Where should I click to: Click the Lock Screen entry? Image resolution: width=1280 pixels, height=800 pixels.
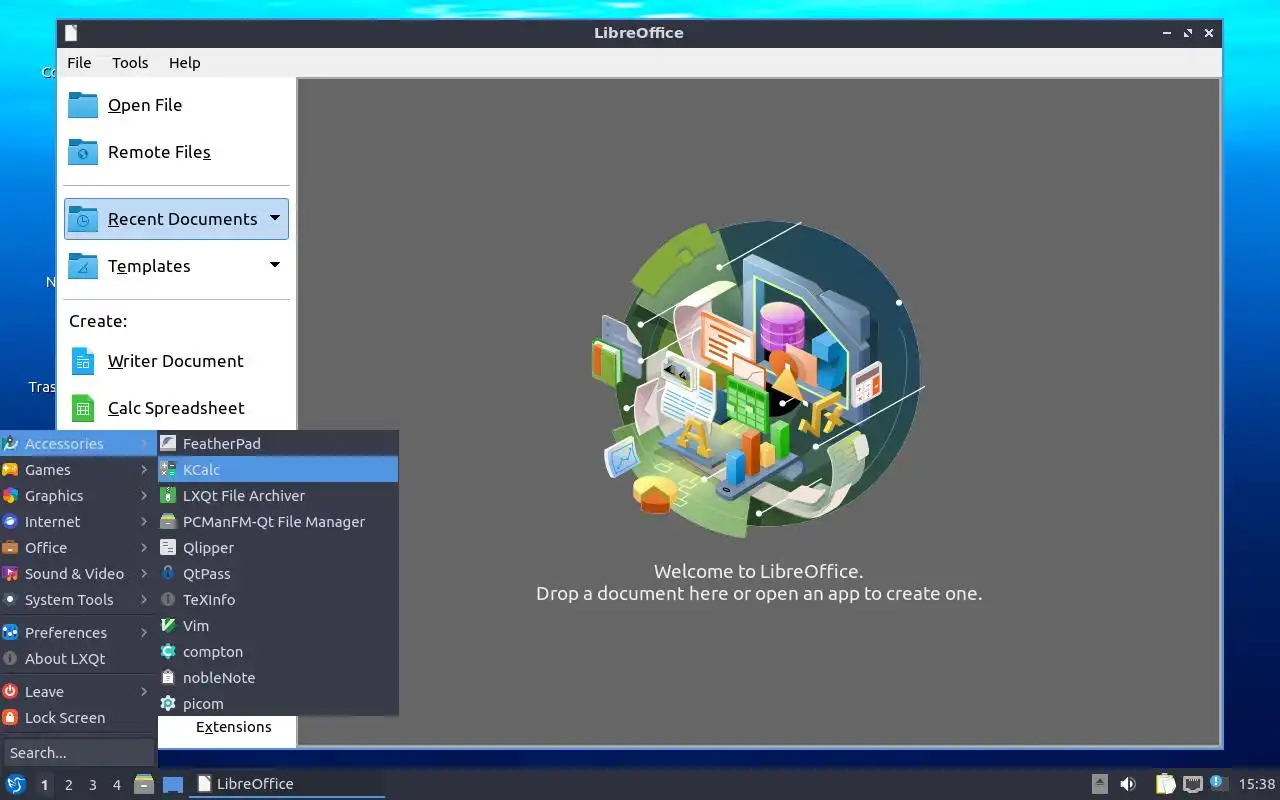pos(78,717)
